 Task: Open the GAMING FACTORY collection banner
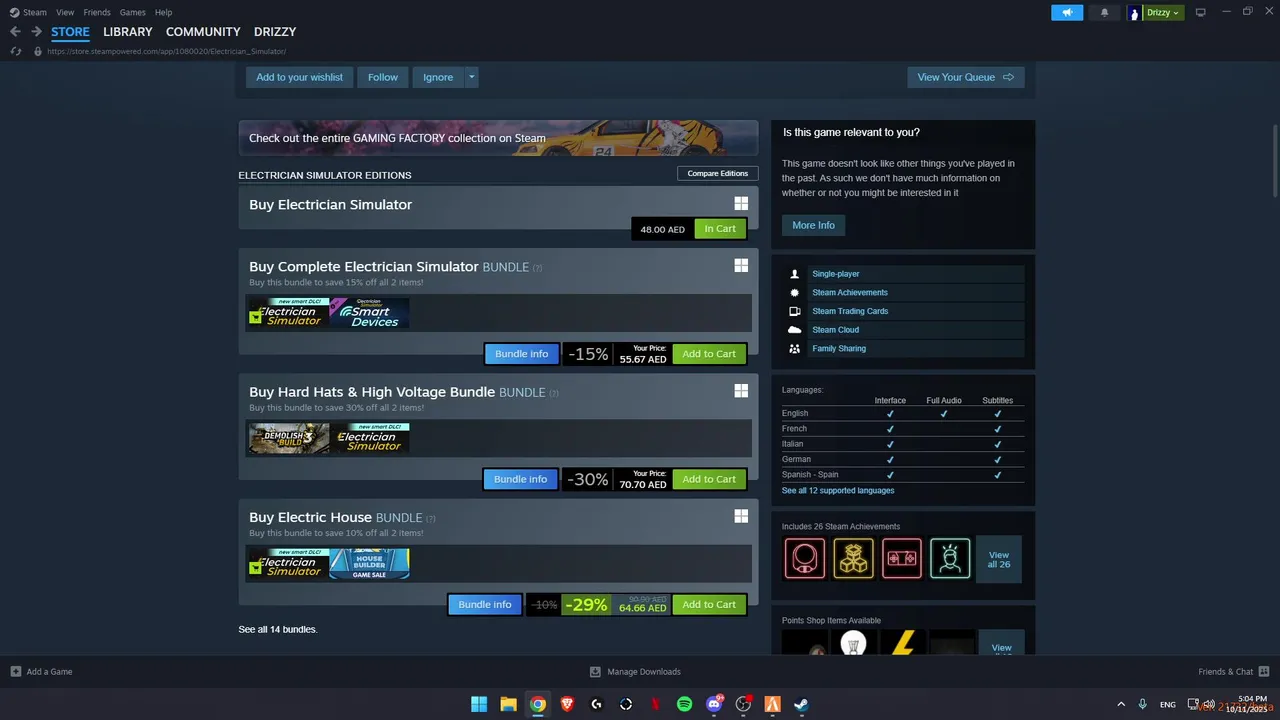click(498, 138)
